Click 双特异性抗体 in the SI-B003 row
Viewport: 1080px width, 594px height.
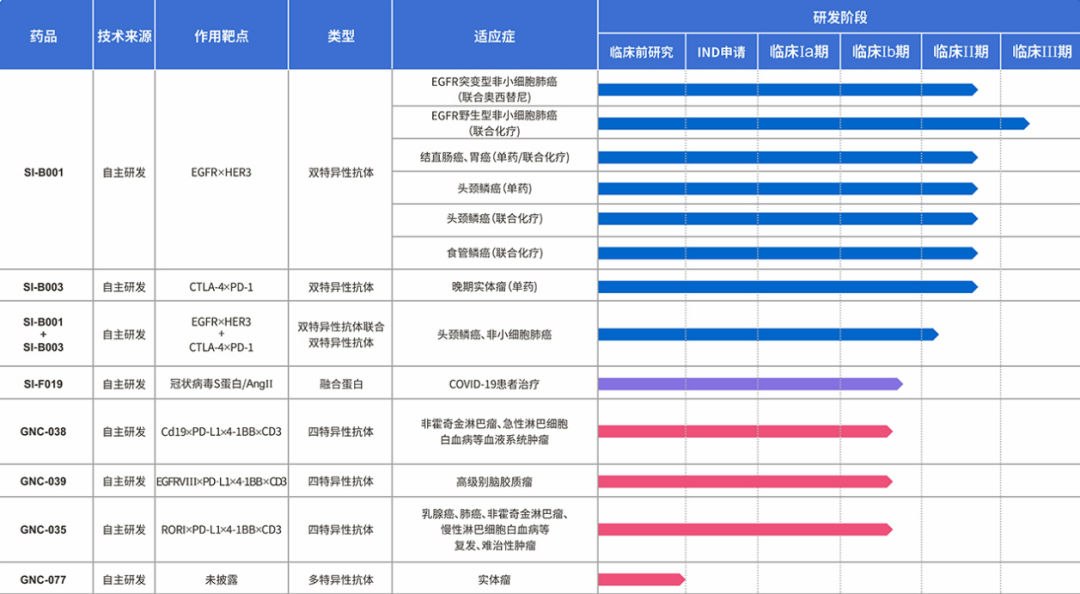[x=340, y=287]
